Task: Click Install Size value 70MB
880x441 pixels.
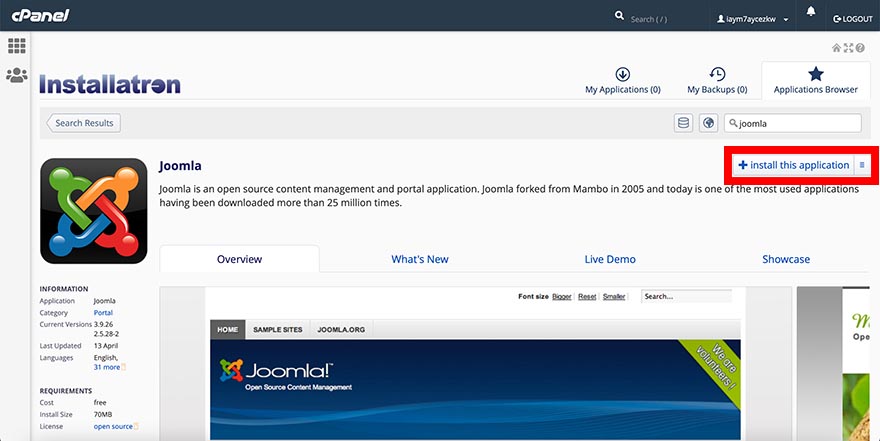Action: 103,414
